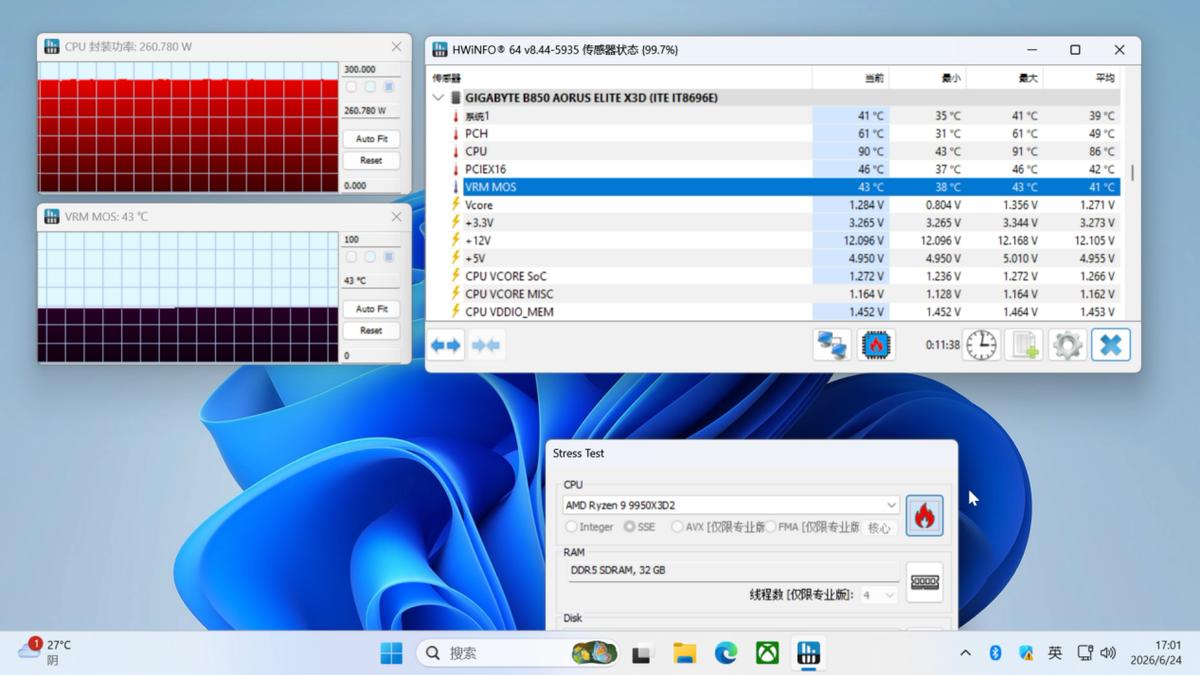The width and height of the screenshot is (1200, 675).
Task: Open Windows Start menu
Action: (391, 653)
